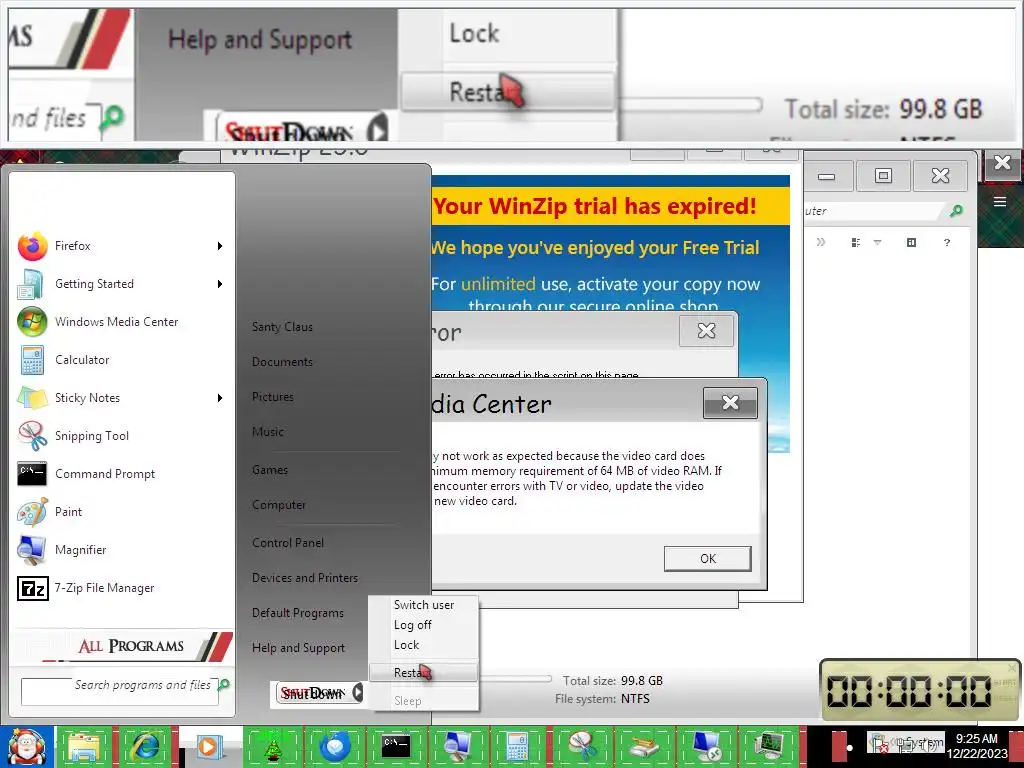Open Thunderbird from the taskbar
Image resolution: width=1024 pixels, height=768 pixels.
[x=334, y=746]
